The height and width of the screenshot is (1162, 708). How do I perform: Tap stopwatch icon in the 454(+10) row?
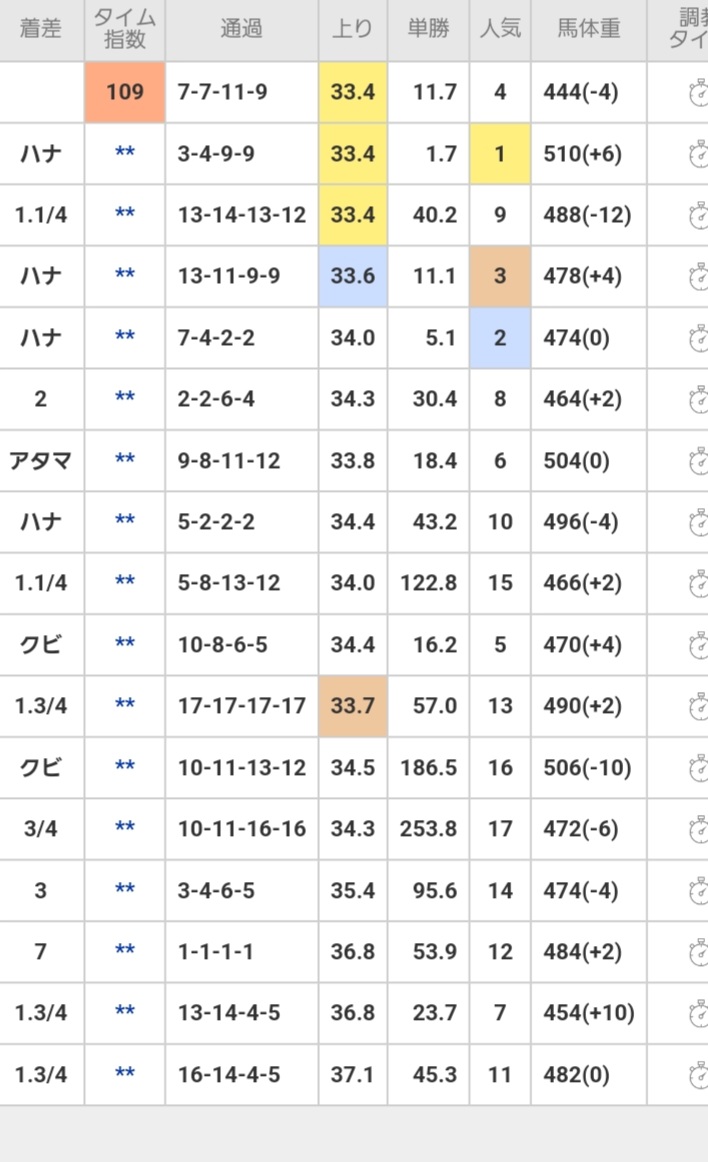[698, 1013]
